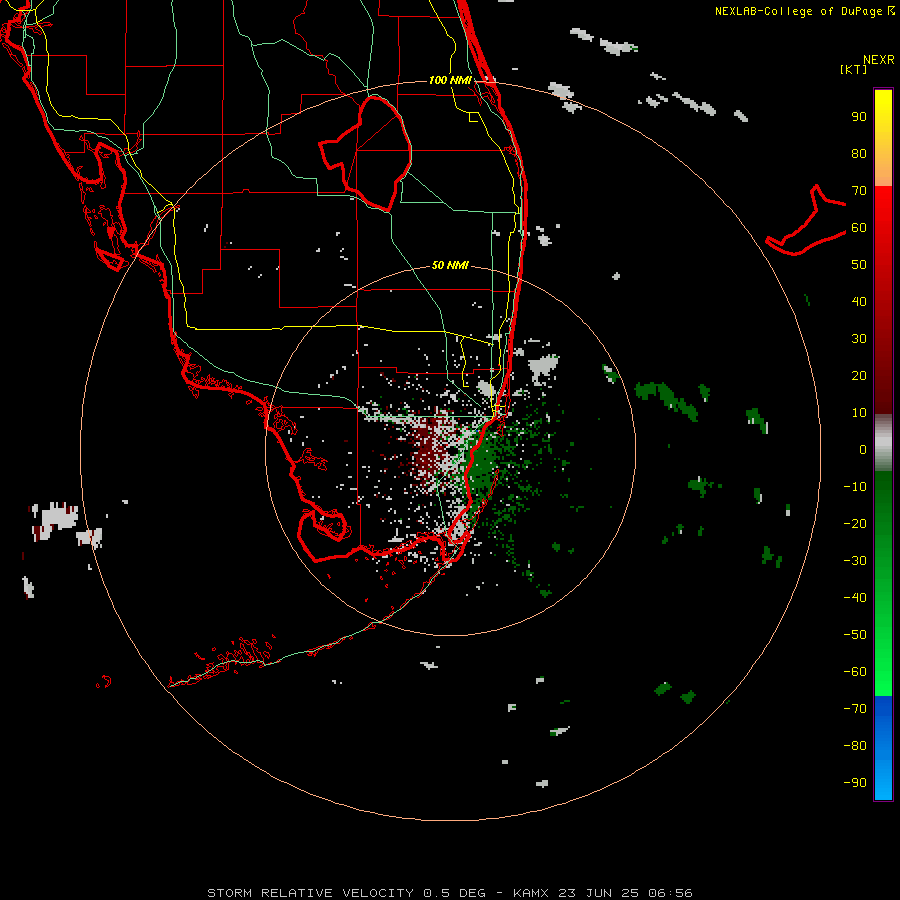This screenshot has width=900, height=900.
Task: Click the dark red outbound velocity cluster near radar
Action: [x=428, y=449]
